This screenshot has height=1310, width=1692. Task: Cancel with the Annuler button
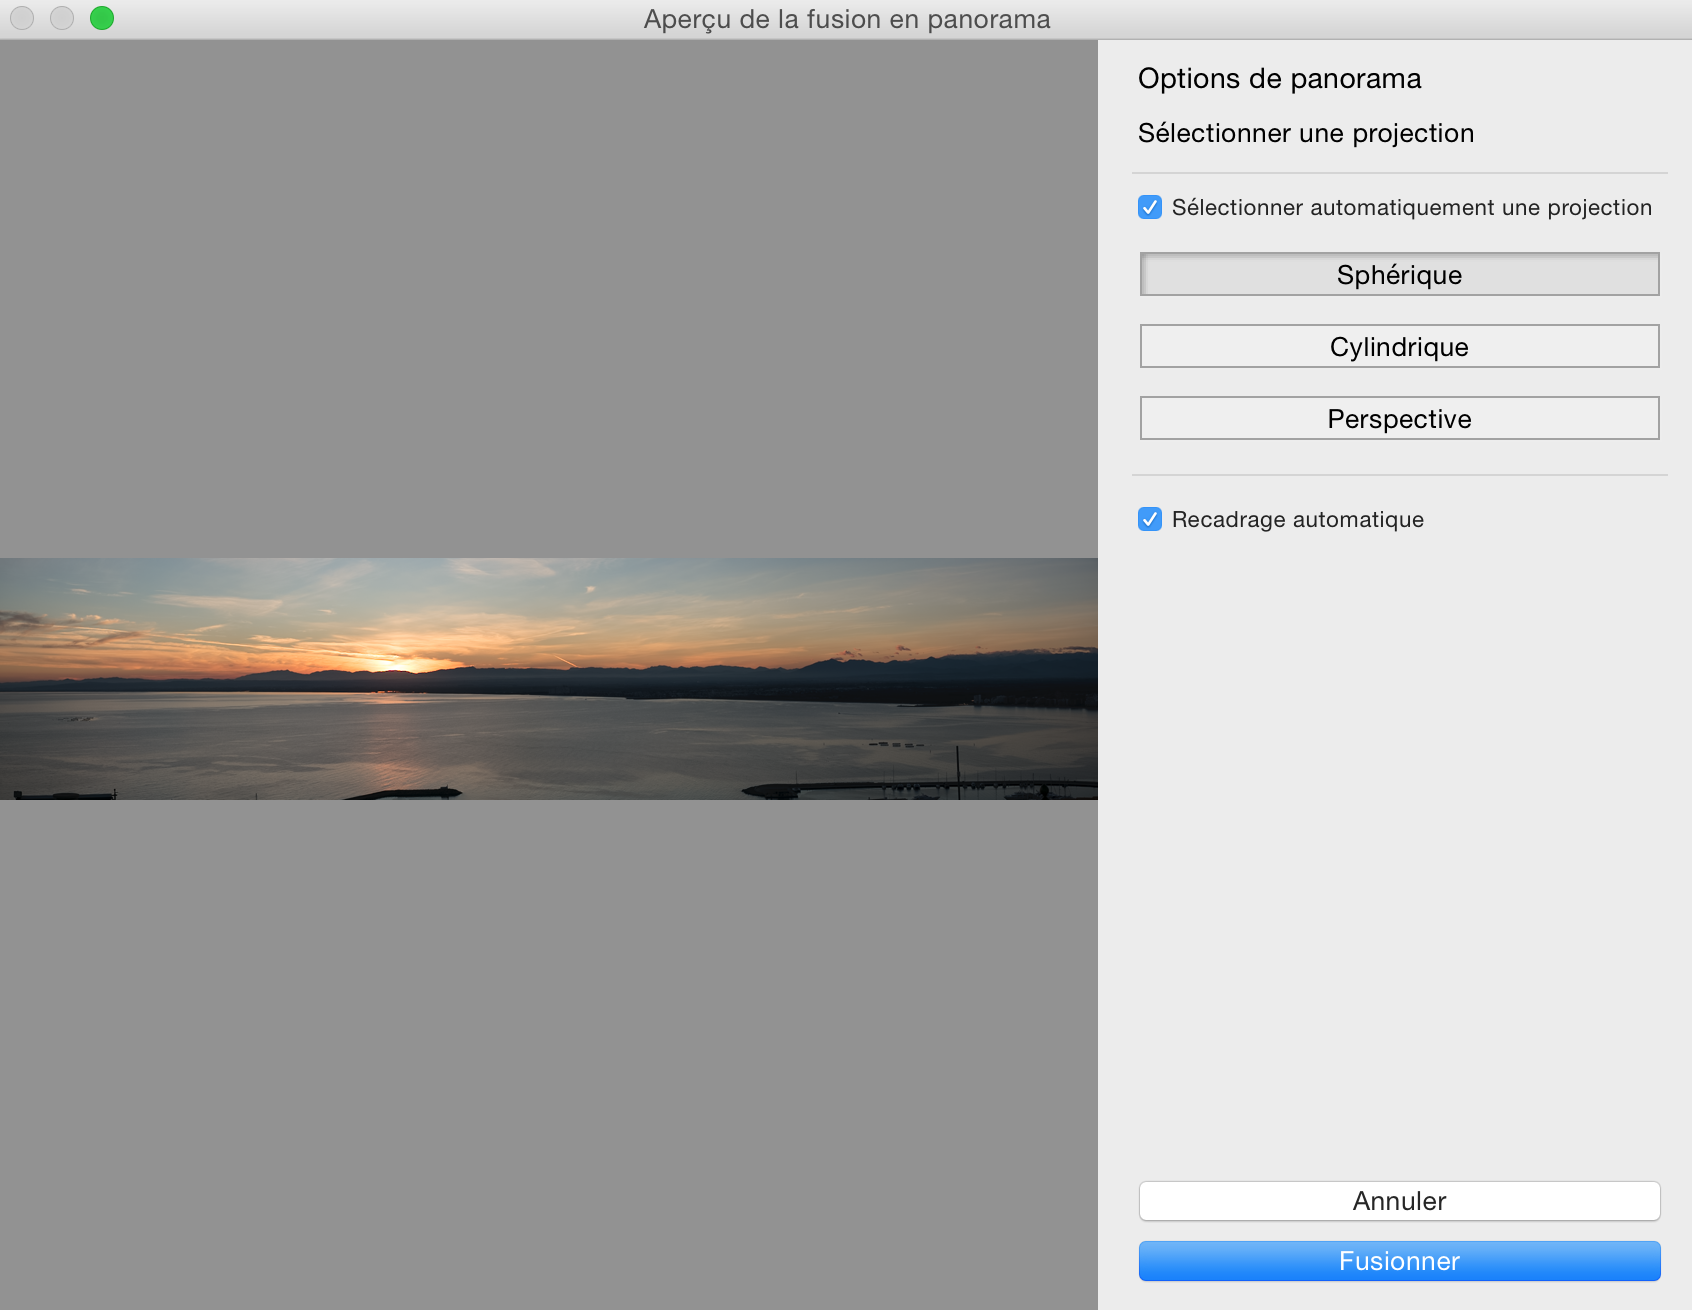[1399, 1201]
